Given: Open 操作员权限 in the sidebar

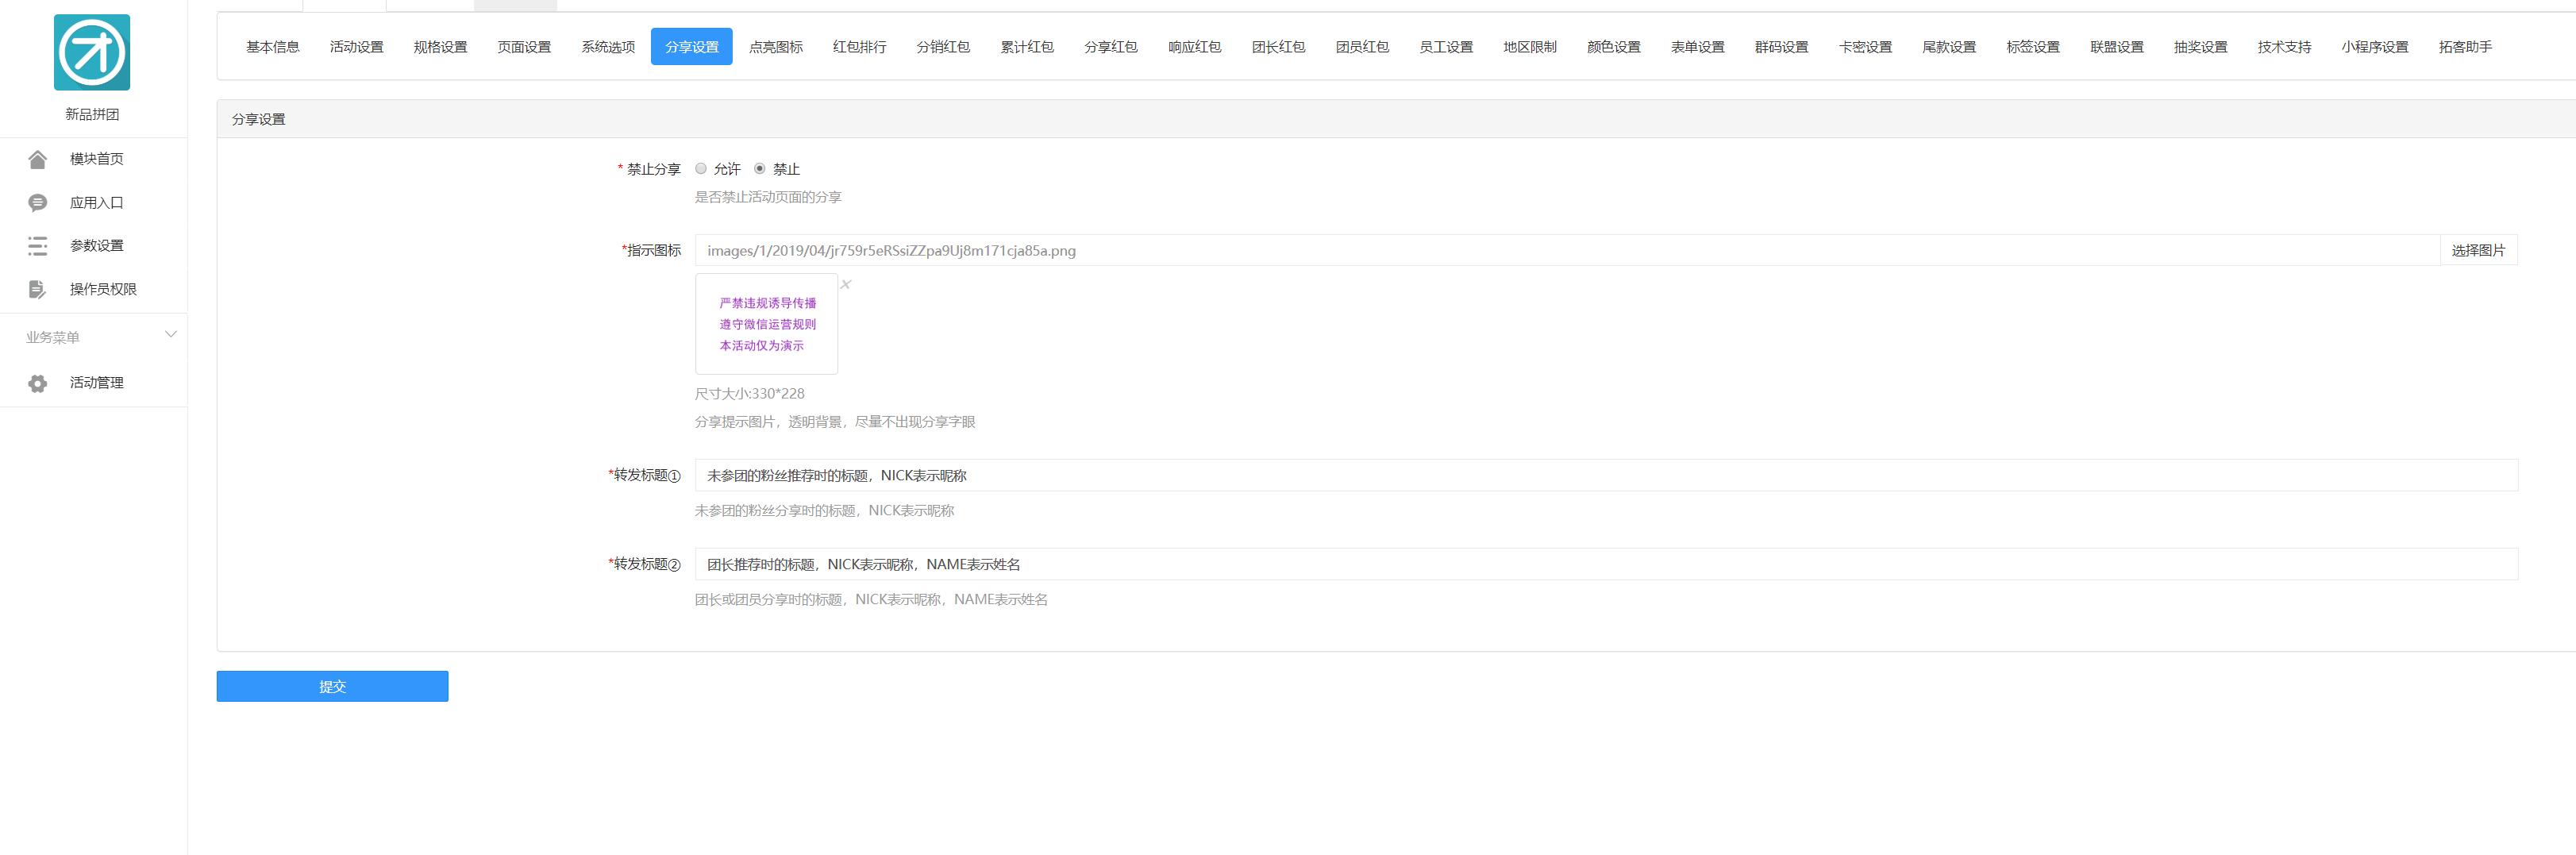Looking at the screenshot, I should coord(103,289).
